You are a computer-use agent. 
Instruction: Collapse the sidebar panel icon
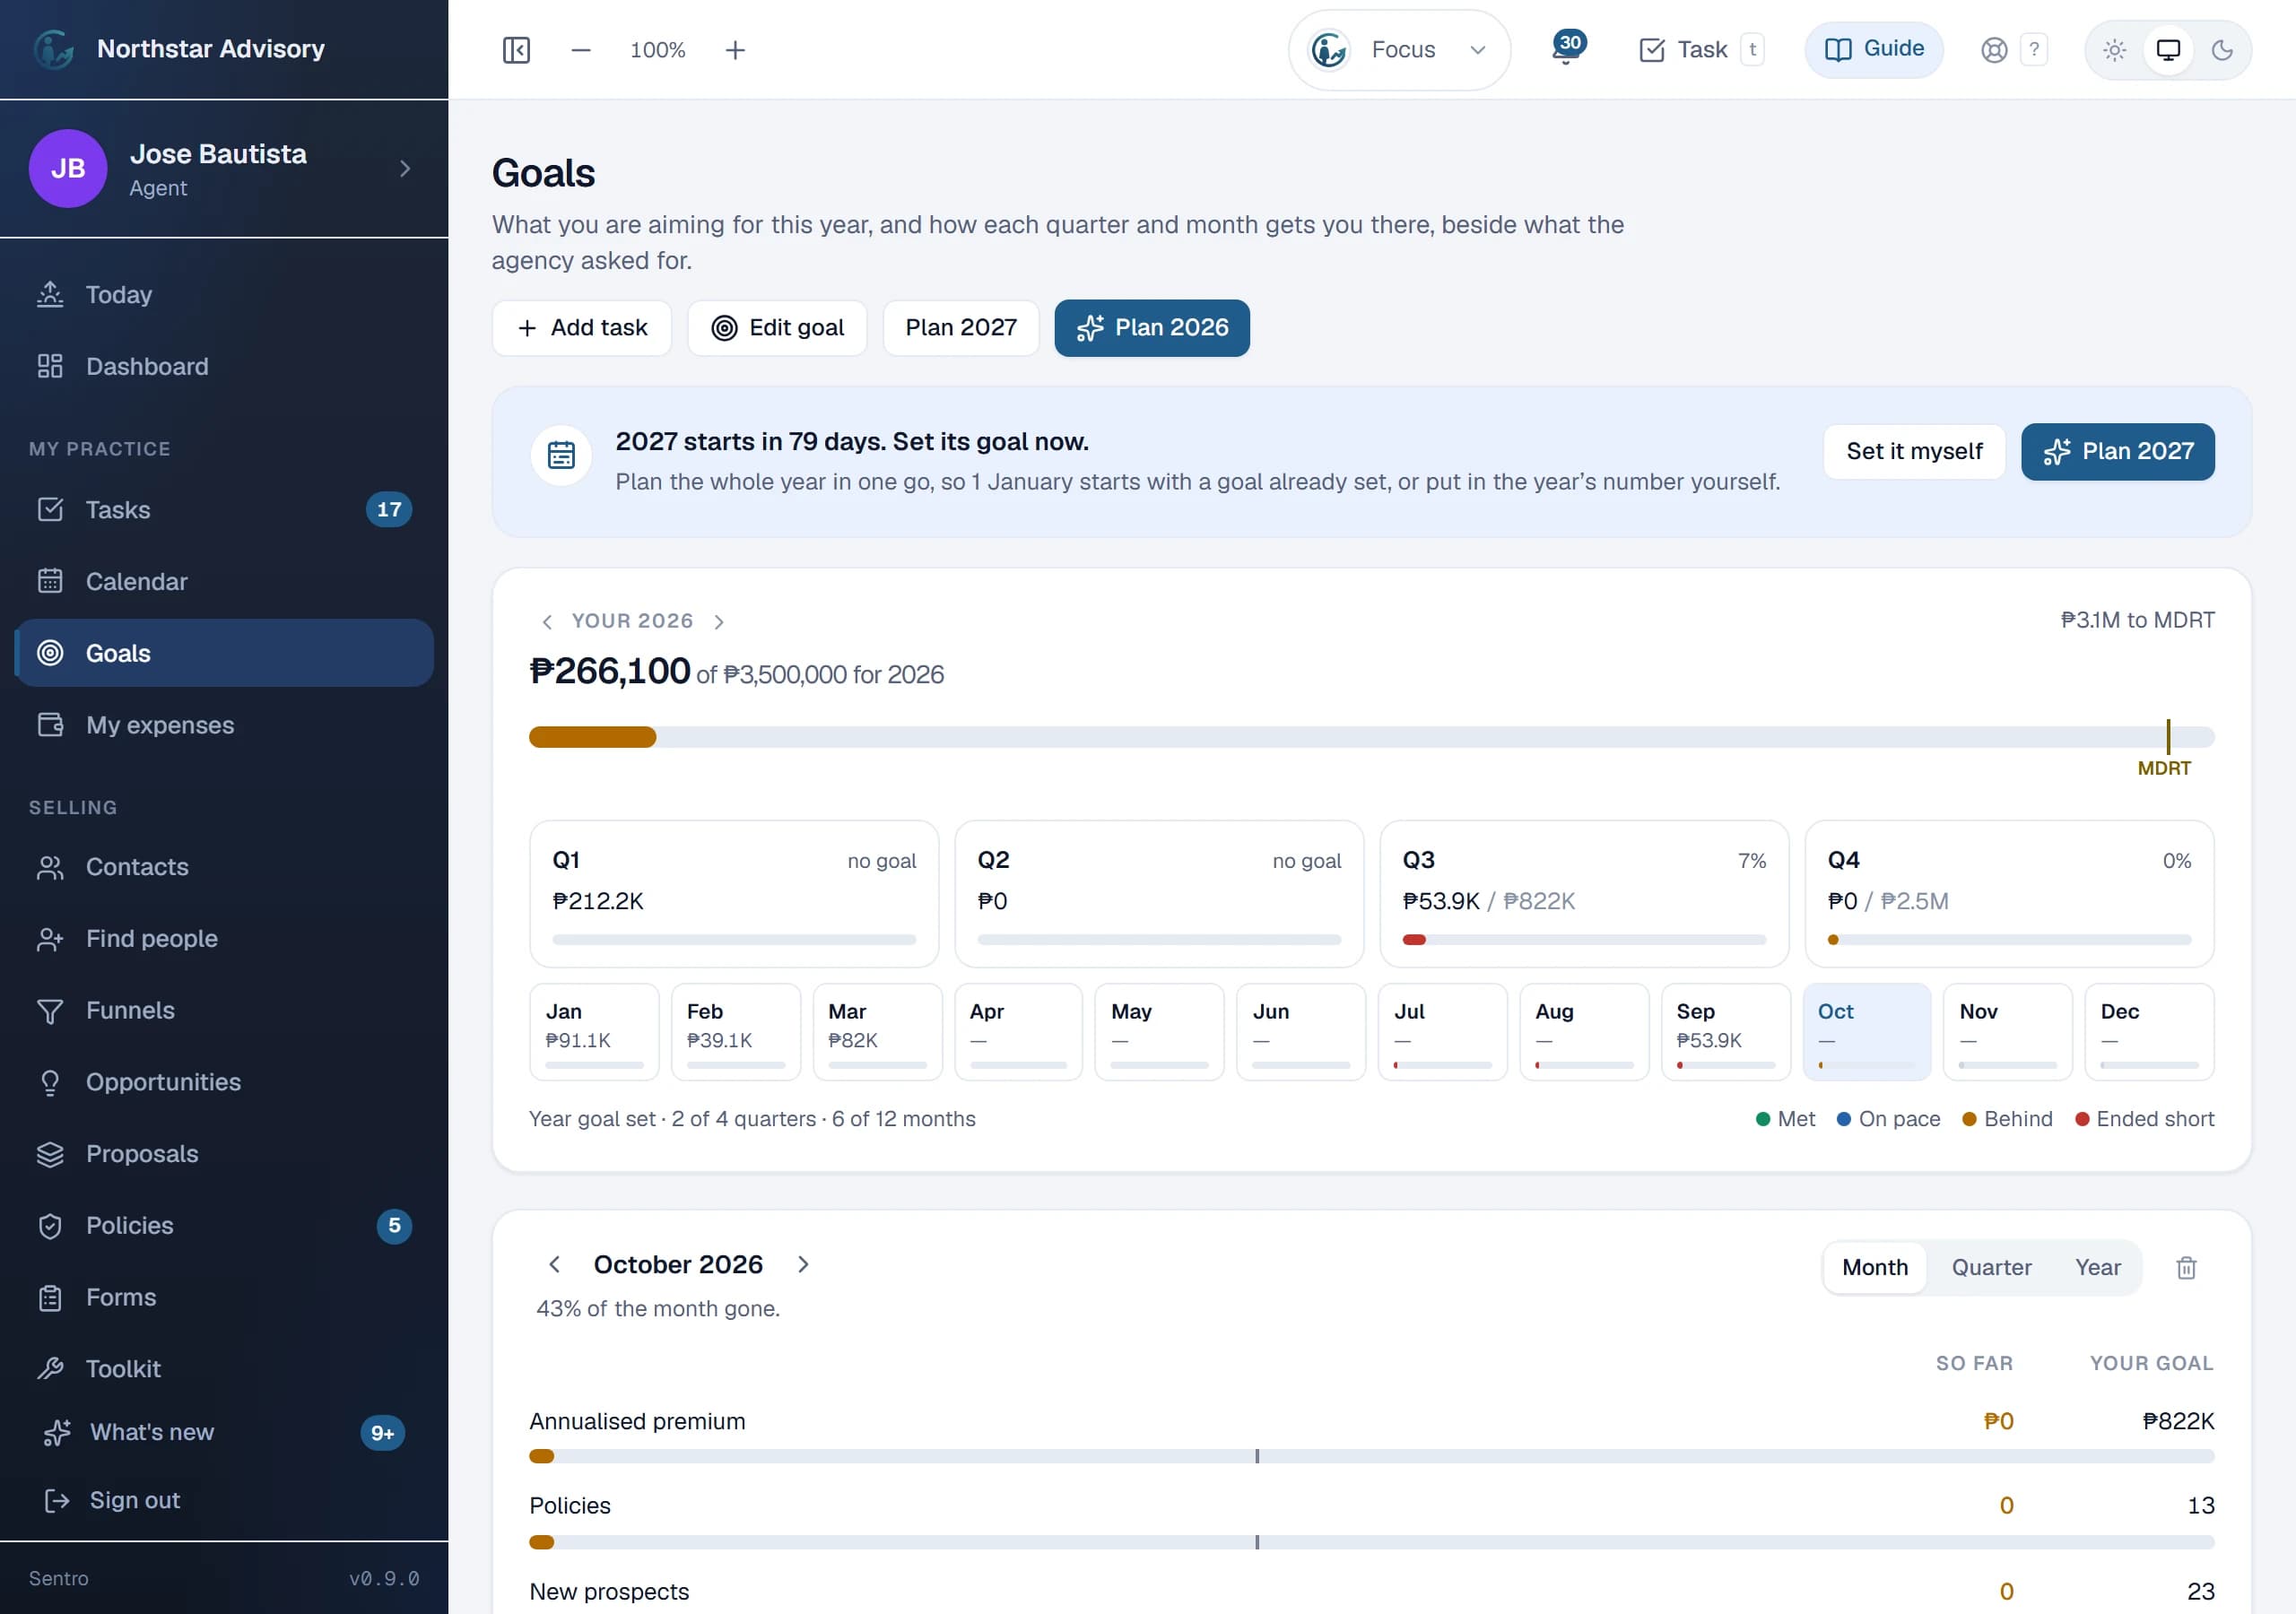tap(516, 50)
